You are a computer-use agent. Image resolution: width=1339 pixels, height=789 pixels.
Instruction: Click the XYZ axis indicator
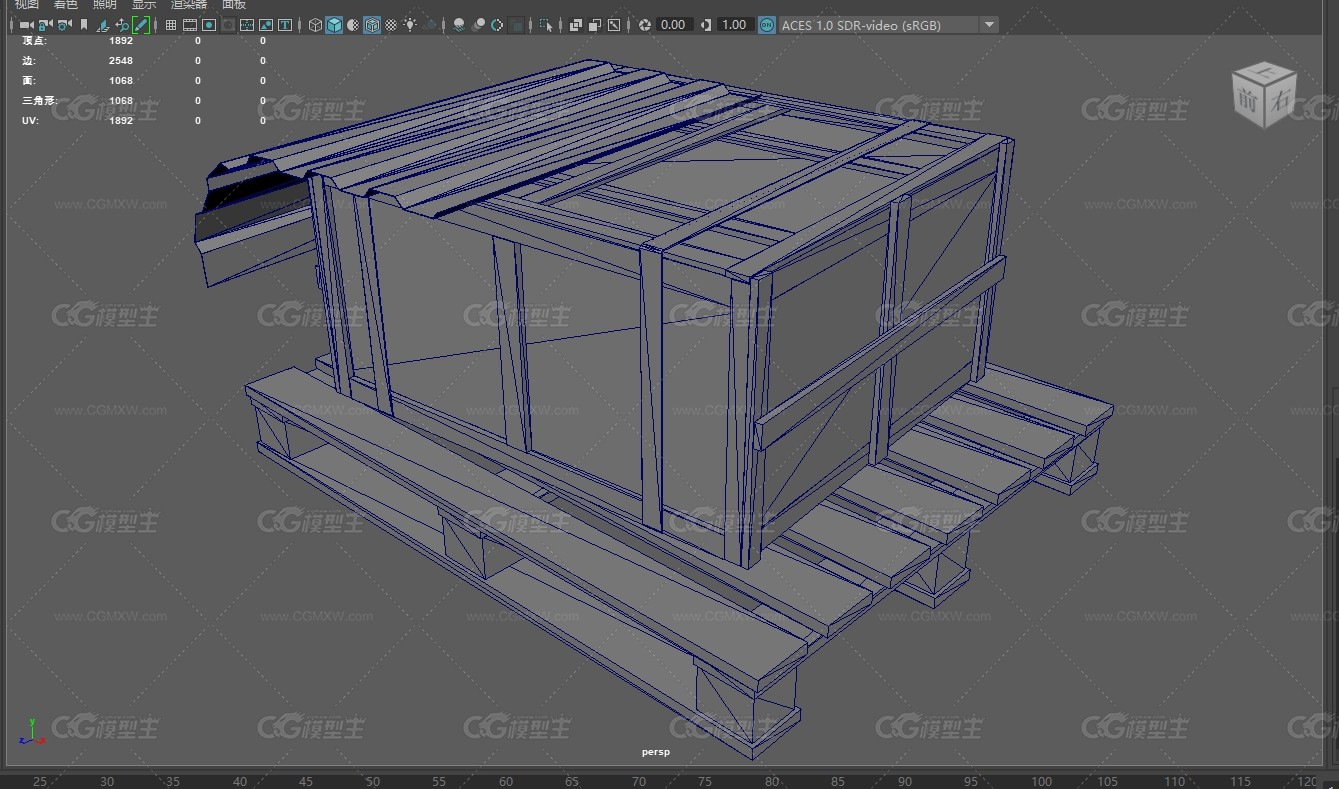click(32, 732)
